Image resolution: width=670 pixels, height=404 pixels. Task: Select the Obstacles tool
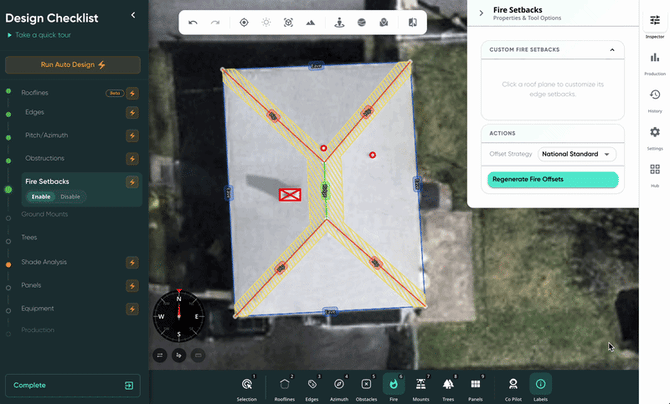366,387
